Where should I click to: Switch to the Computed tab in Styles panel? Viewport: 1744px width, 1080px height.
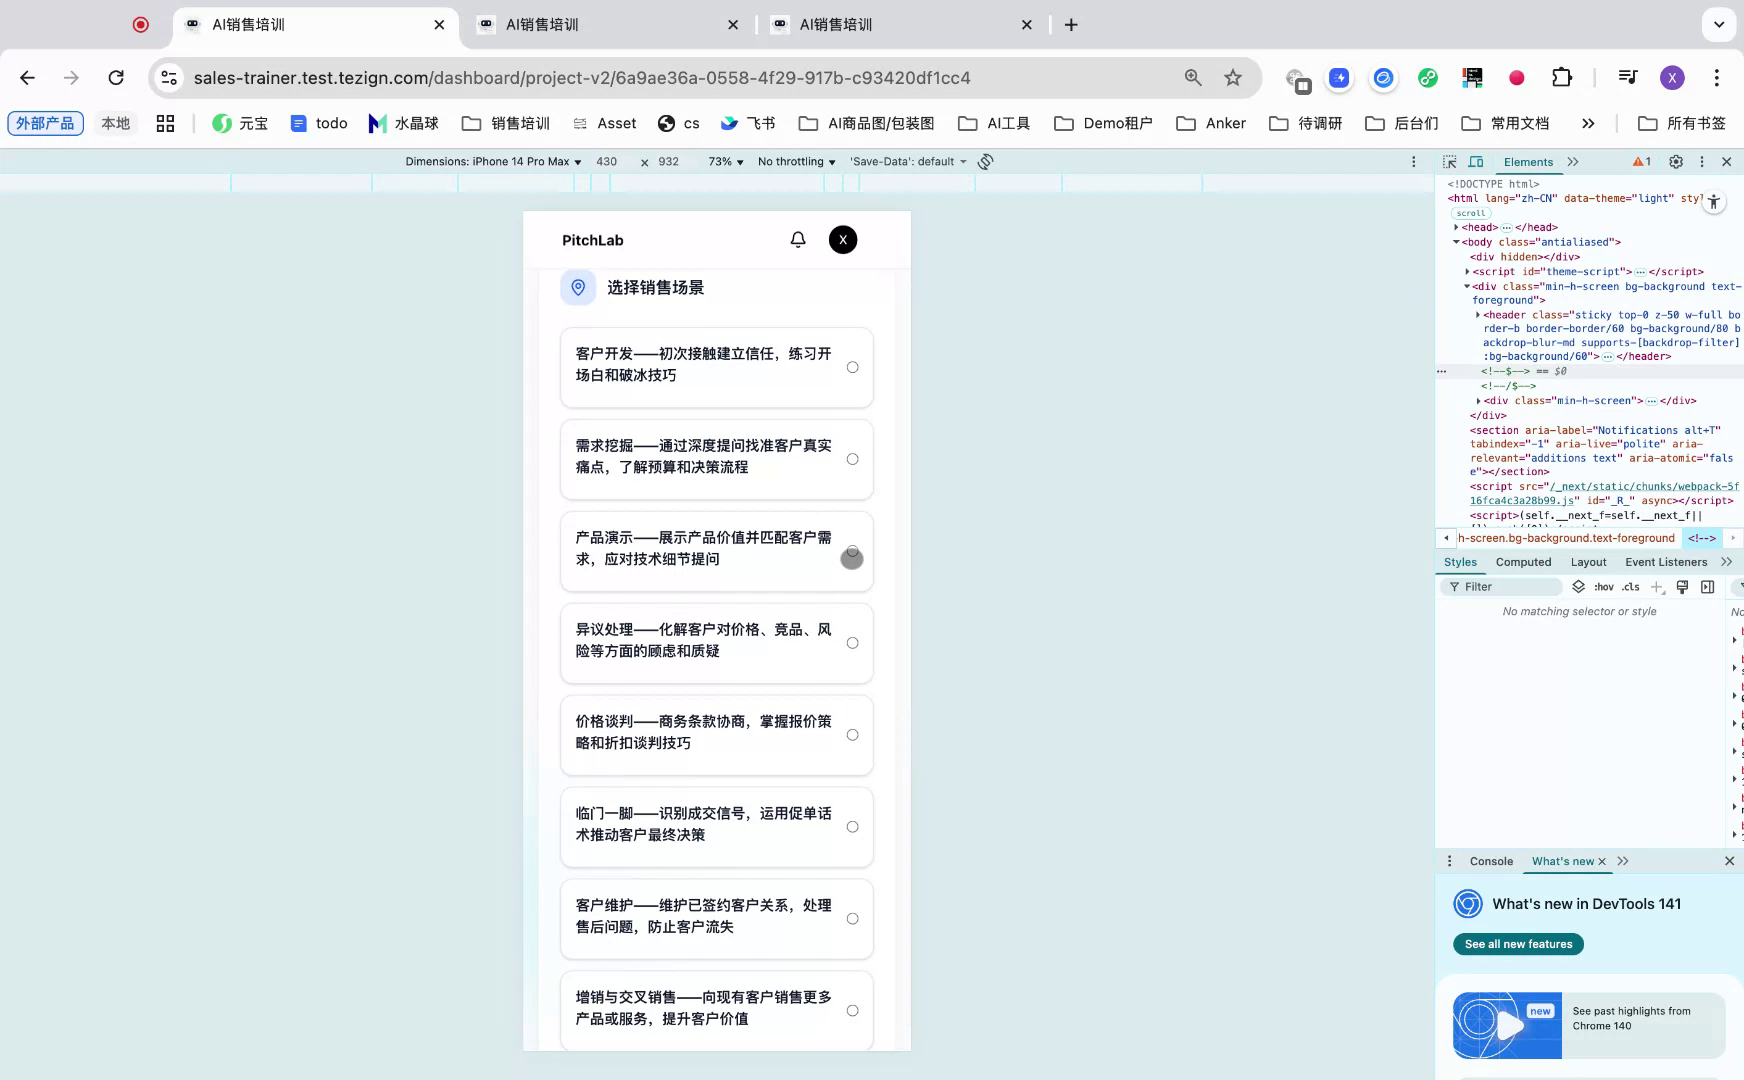[x=1522, y=562]
